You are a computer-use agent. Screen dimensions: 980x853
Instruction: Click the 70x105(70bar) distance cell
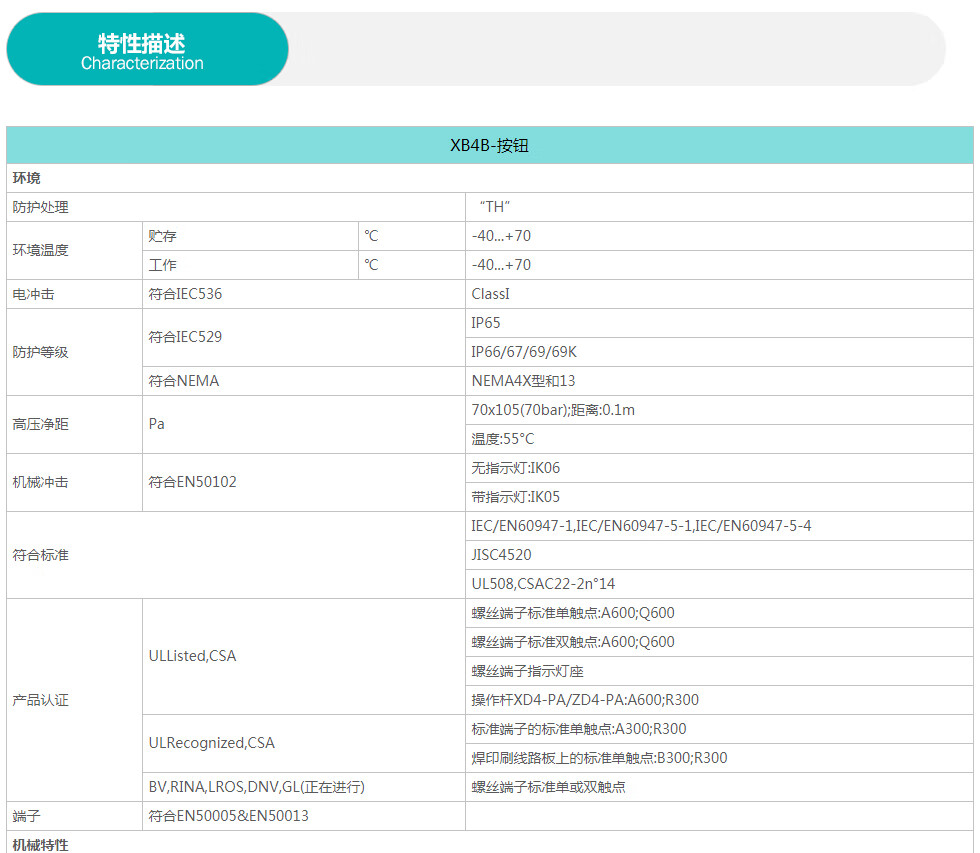click(553, 410)
